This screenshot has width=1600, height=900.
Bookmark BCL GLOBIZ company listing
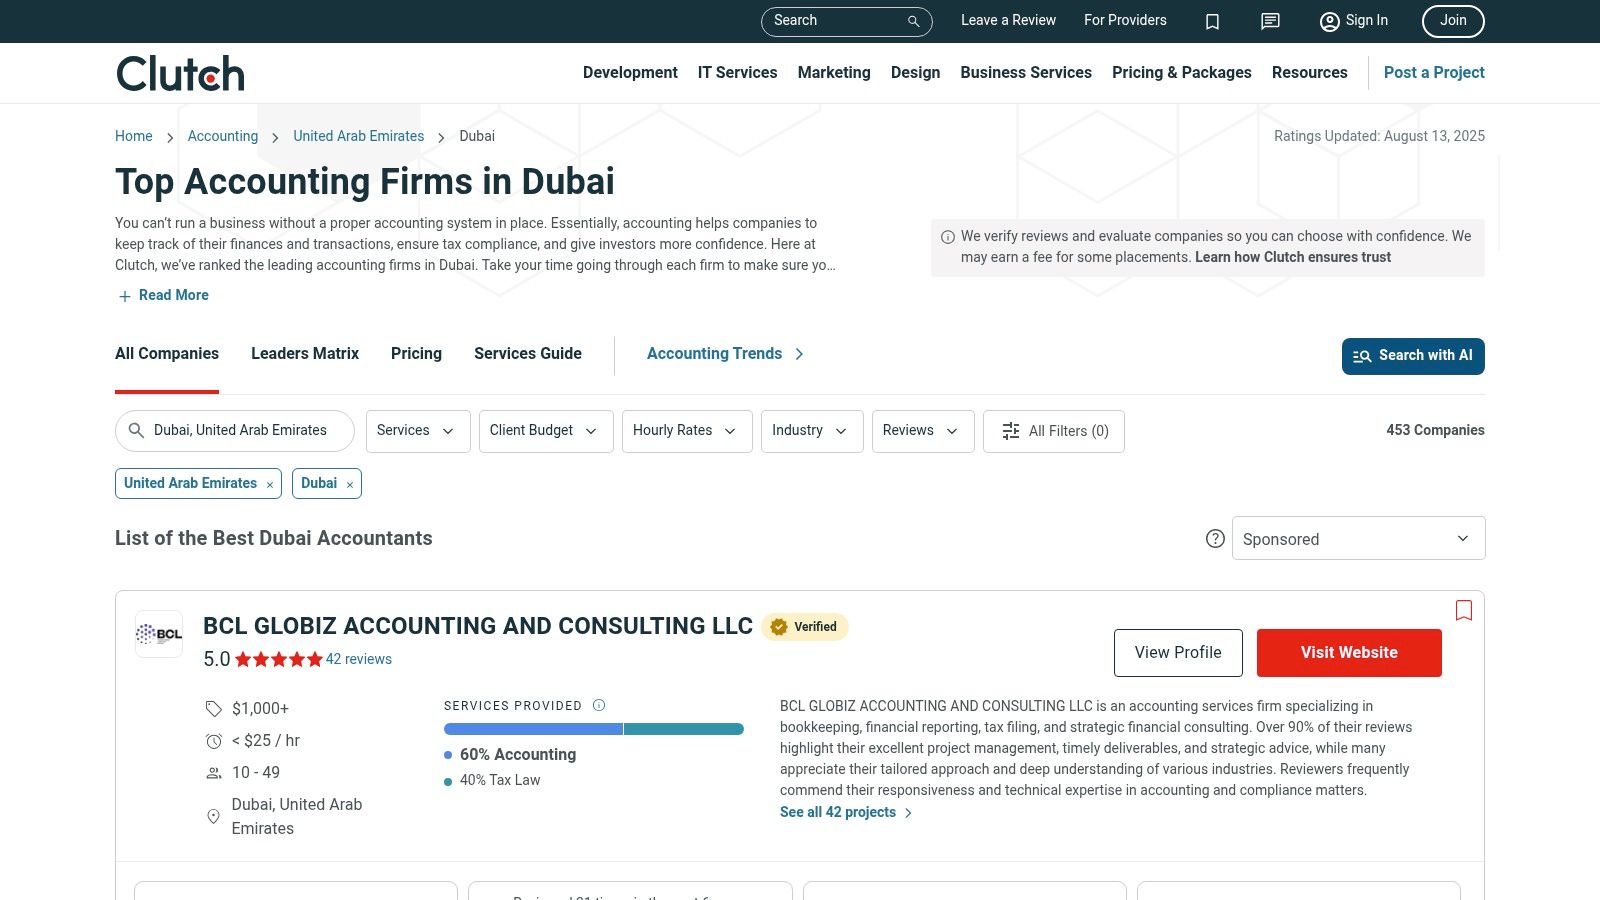[x=1464, y=610]
